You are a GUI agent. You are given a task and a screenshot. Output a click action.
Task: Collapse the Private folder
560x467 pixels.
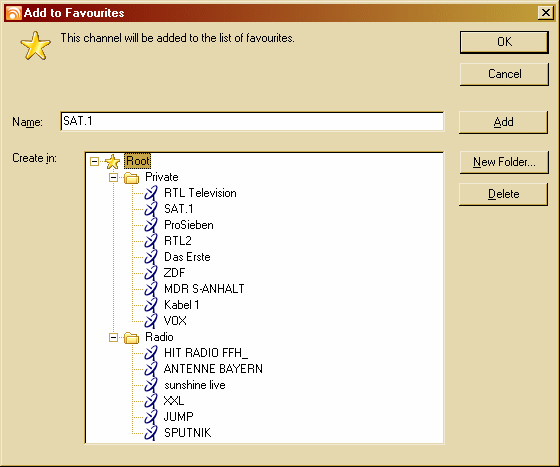click(113, 177)
